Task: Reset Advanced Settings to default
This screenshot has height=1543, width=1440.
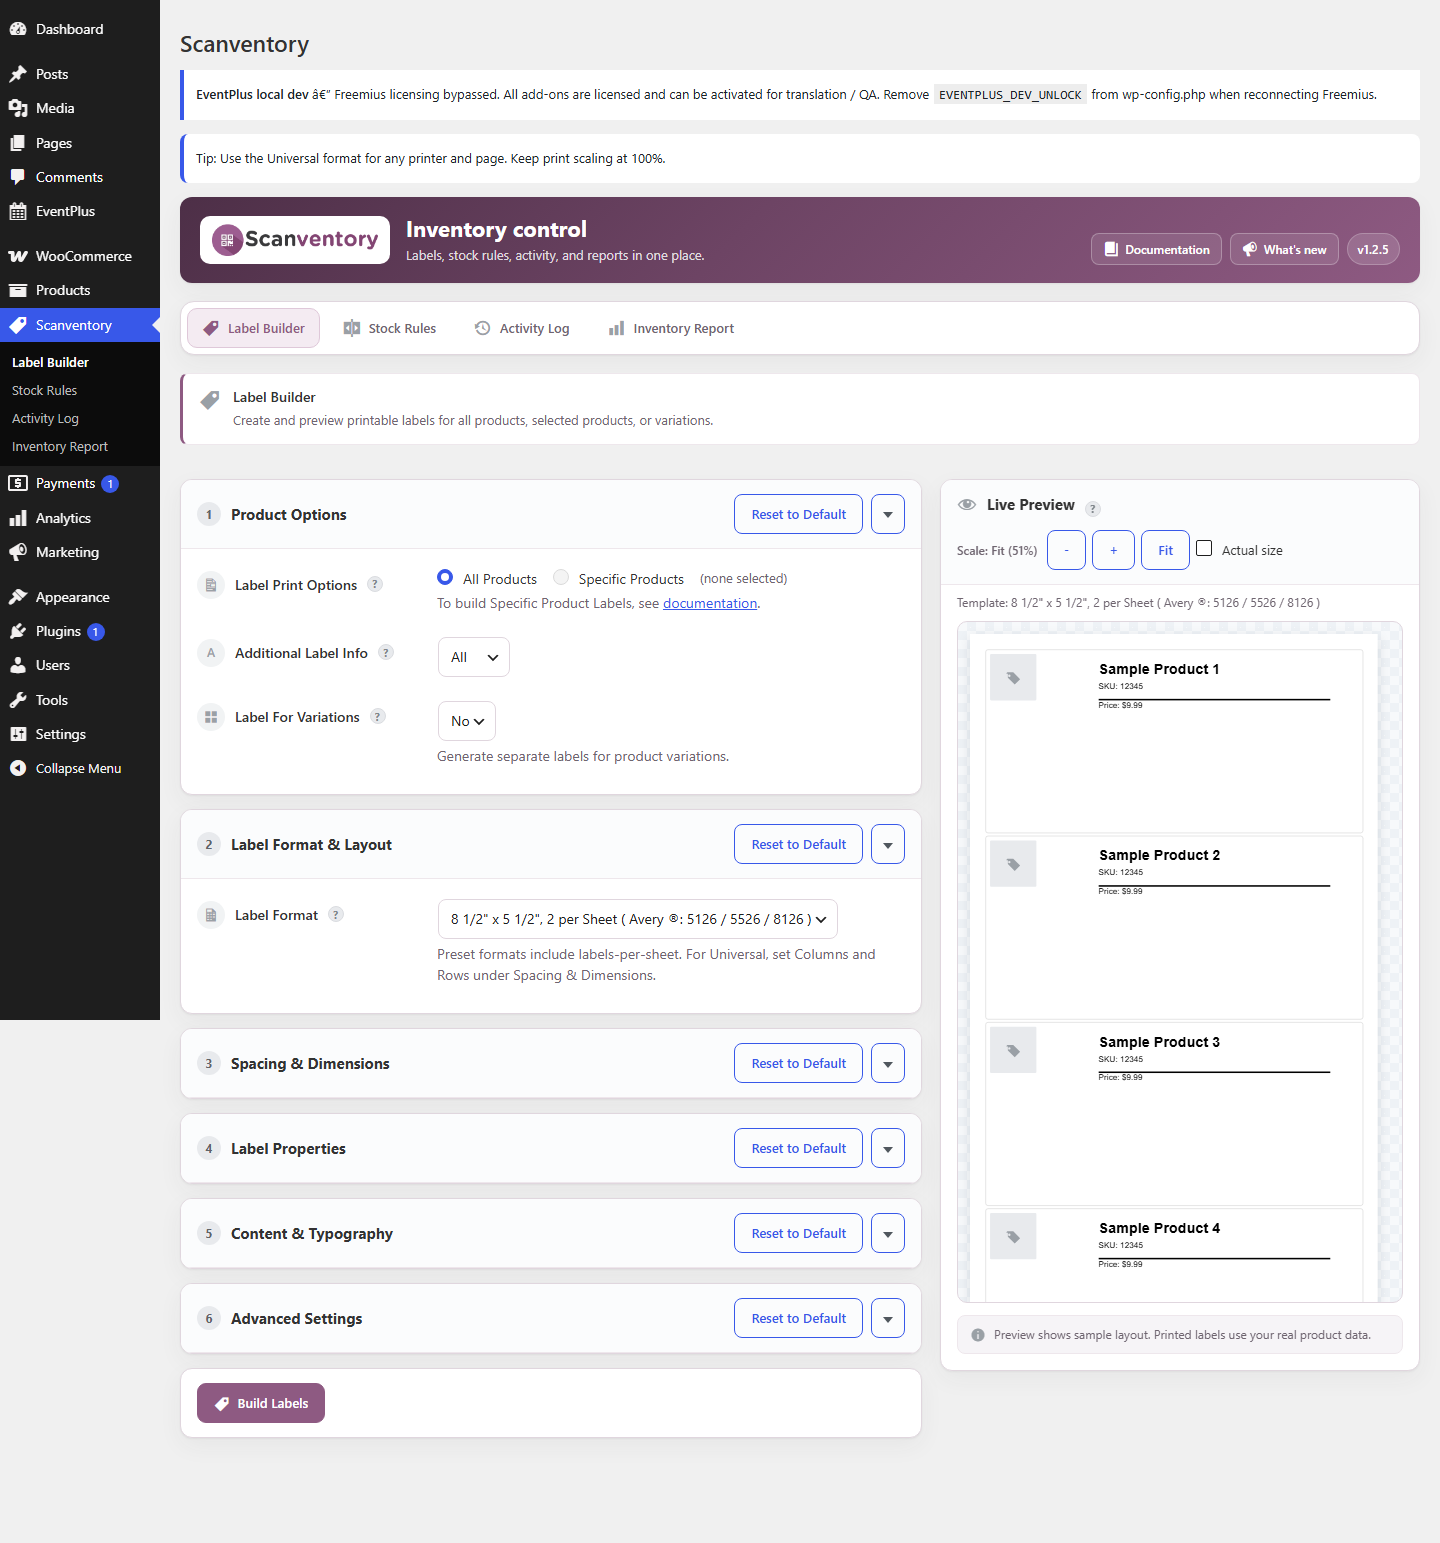Action: tap(799, 1318)
